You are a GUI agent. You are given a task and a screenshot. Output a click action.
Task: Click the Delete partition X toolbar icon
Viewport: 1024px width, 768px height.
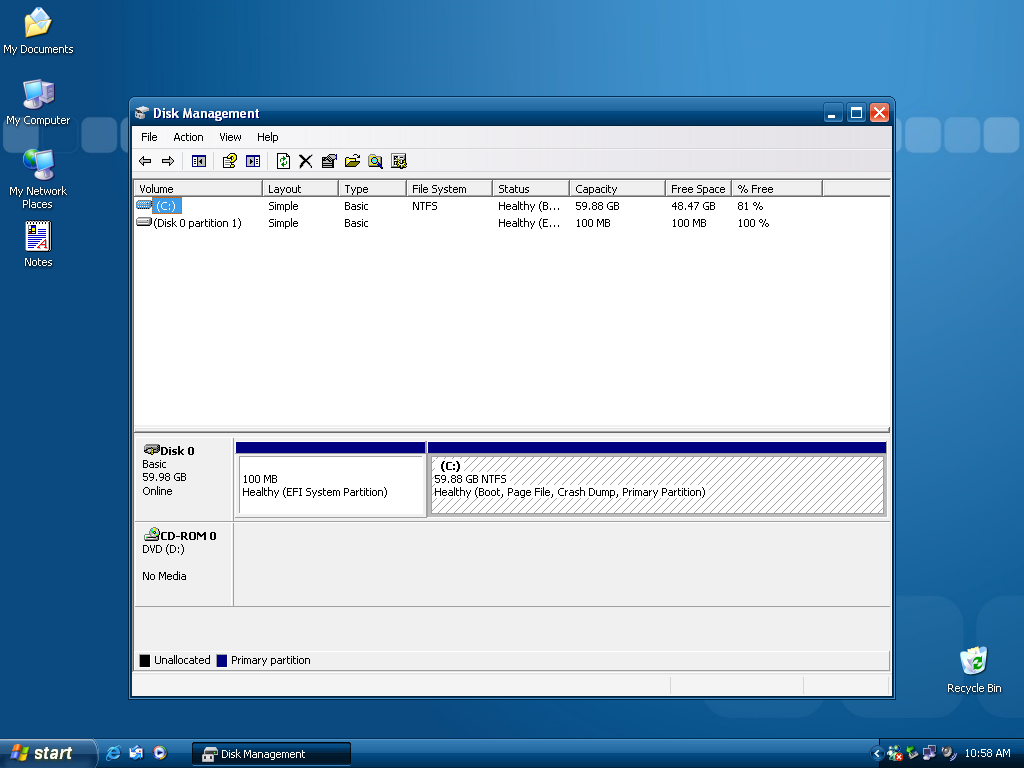point(306,161)
